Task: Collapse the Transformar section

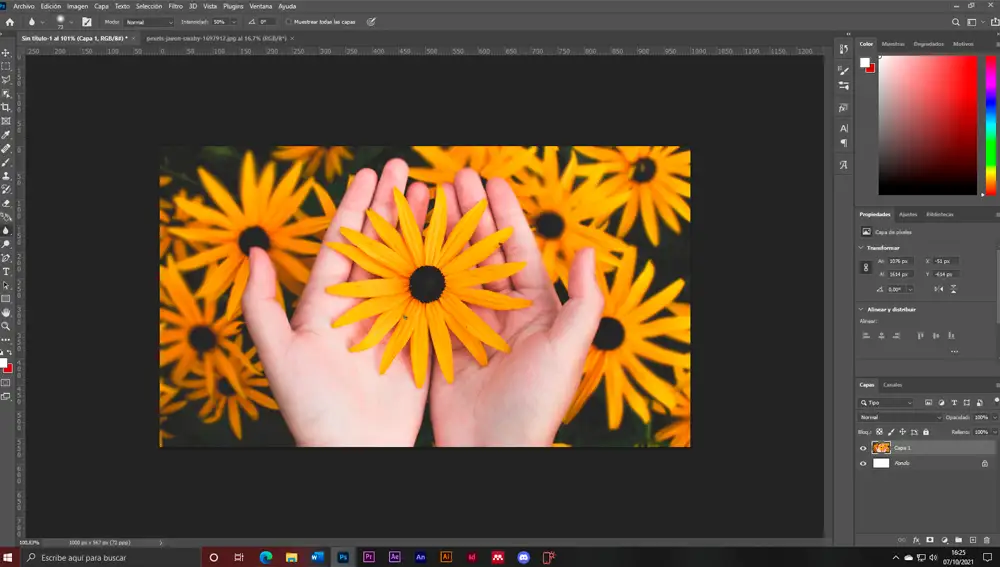Action: click(x=861, y=247)
